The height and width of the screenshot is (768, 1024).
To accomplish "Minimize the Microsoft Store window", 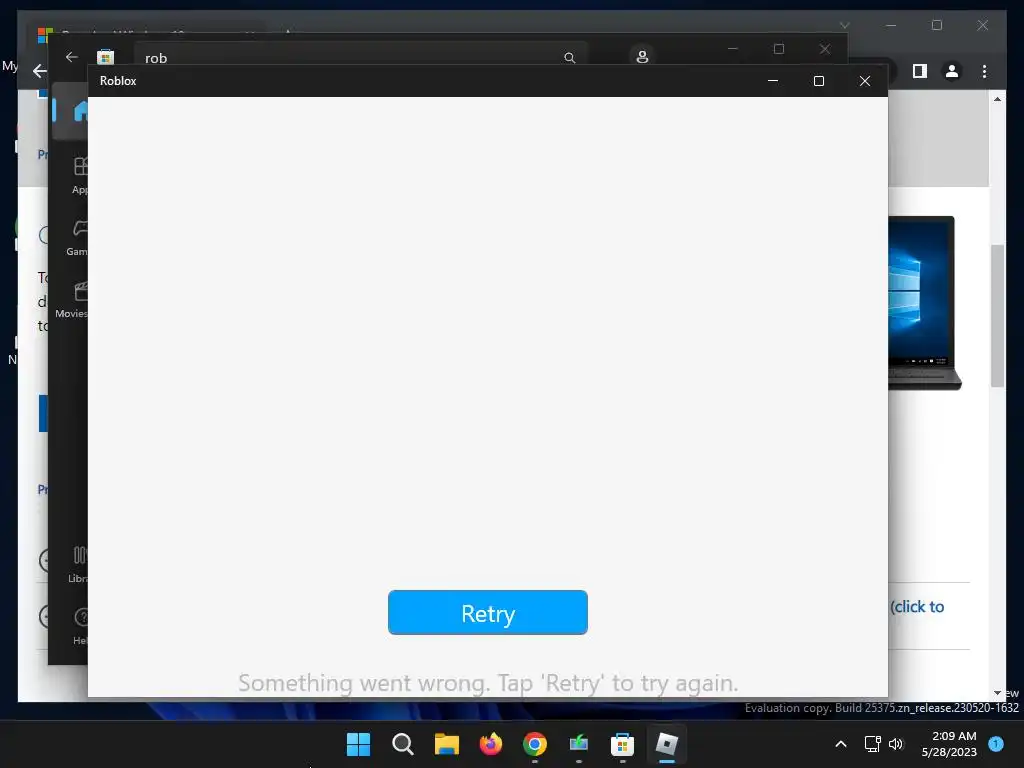I will pos(733,49).
